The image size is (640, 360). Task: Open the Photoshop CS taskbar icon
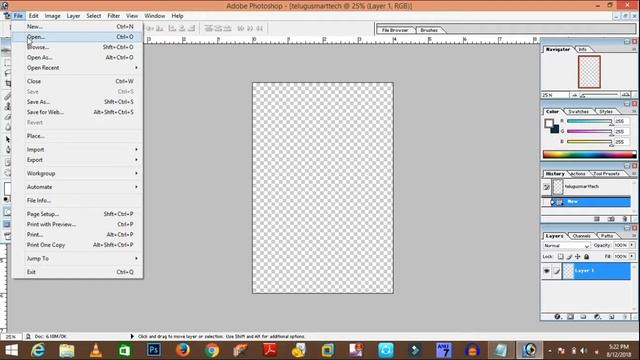(x=154, y=350)
